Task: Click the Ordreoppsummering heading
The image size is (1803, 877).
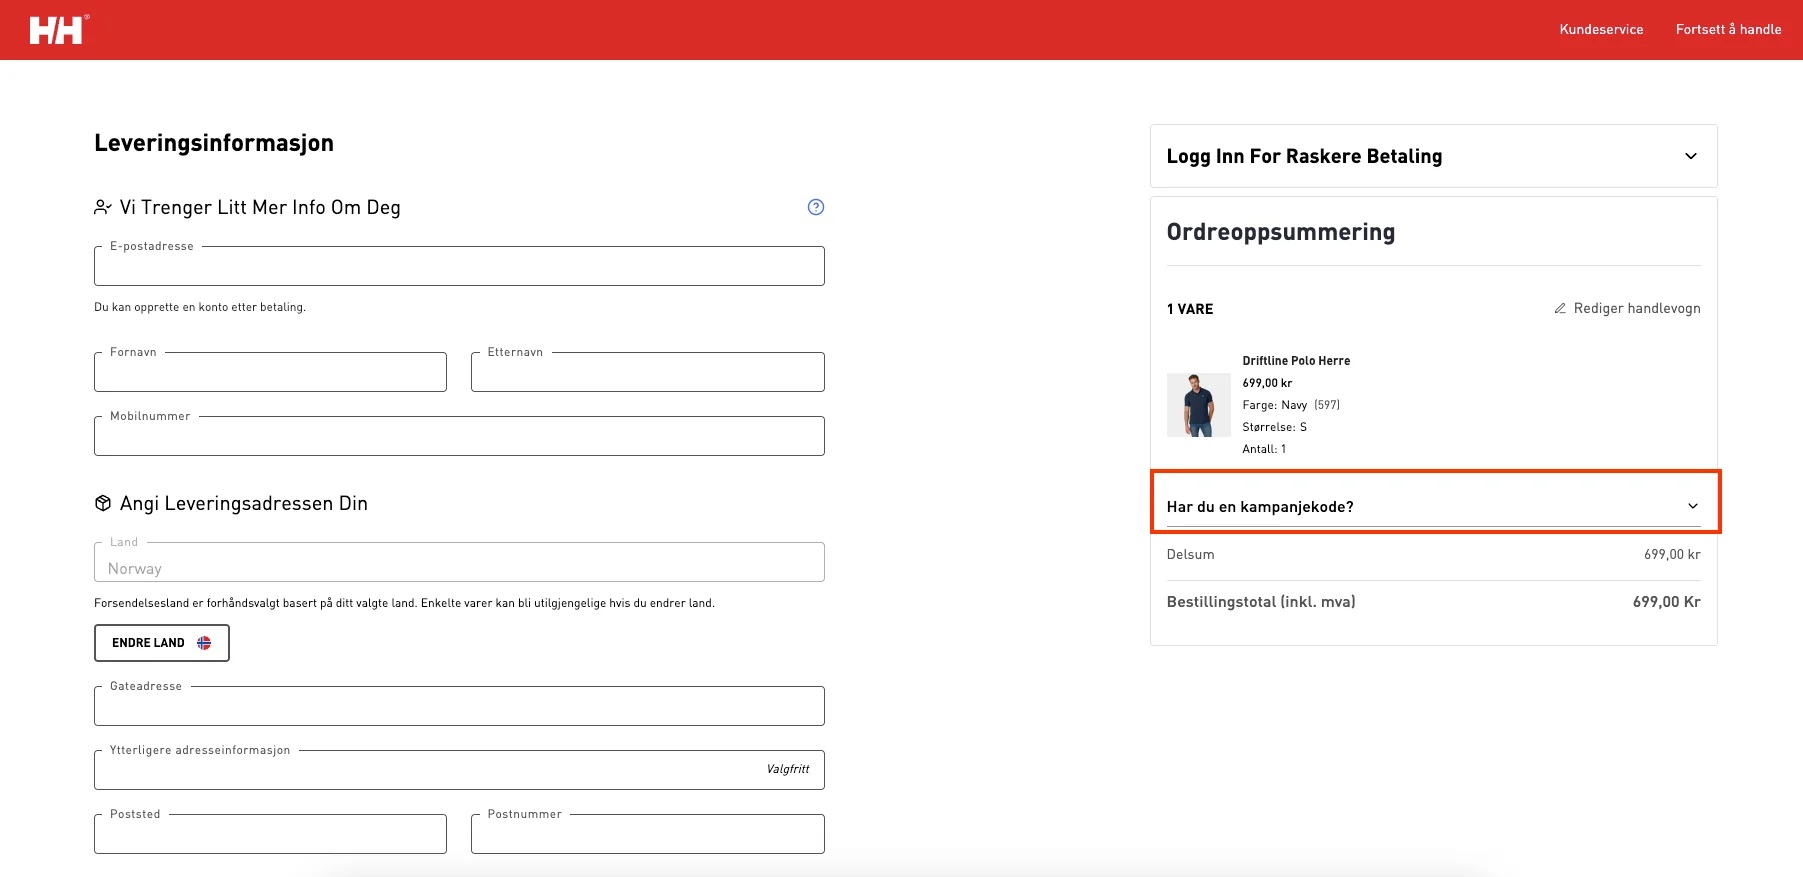Action: 1281,232
